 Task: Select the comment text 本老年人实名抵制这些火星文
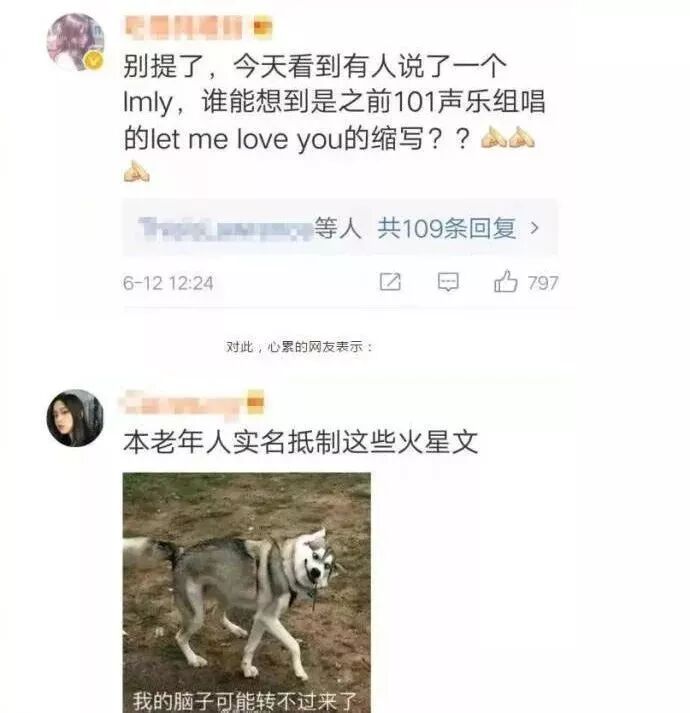pos(301,442)
